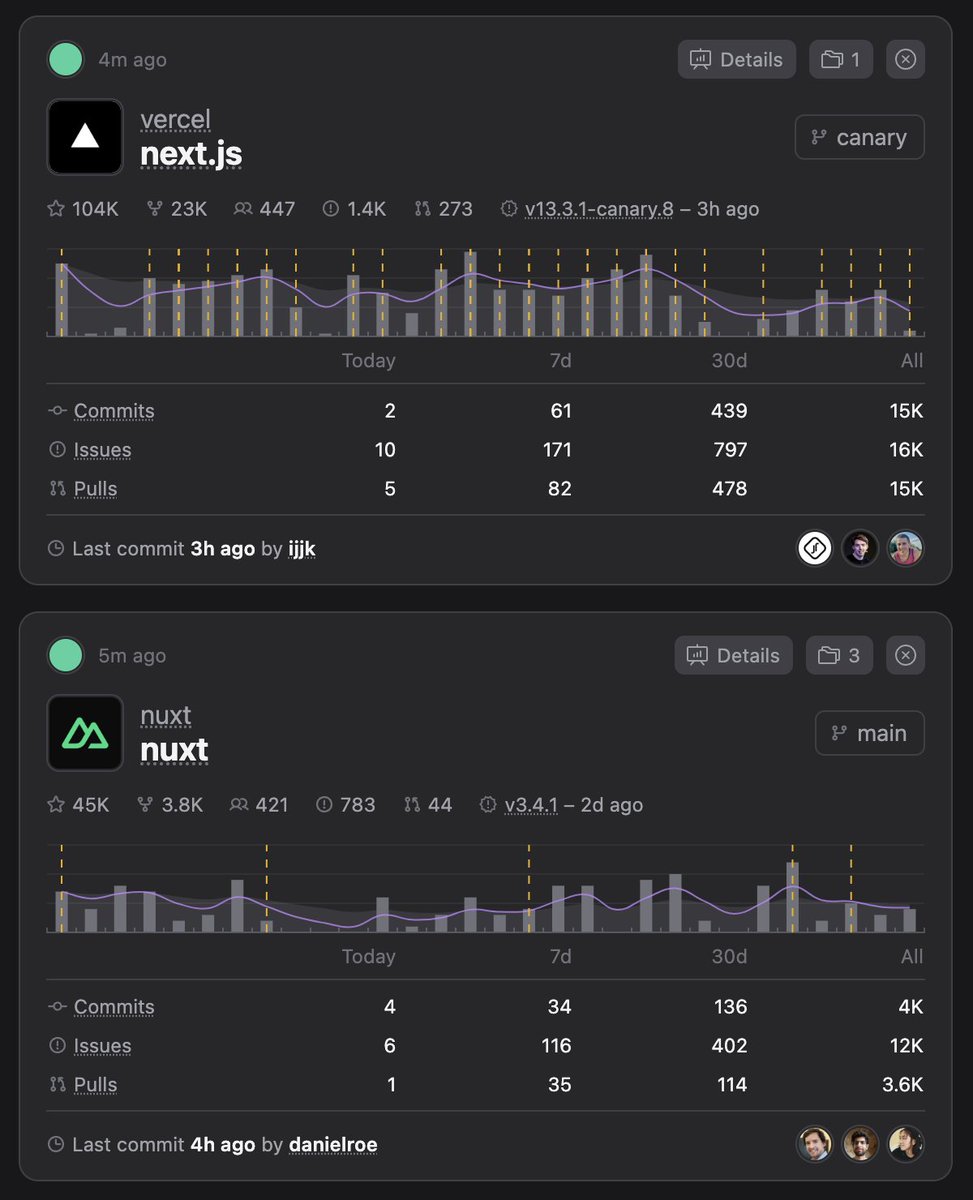The width and height of the screenshot is (973, 1200).
Task: Open the nuxt owner link
Action: pos(166,716)
